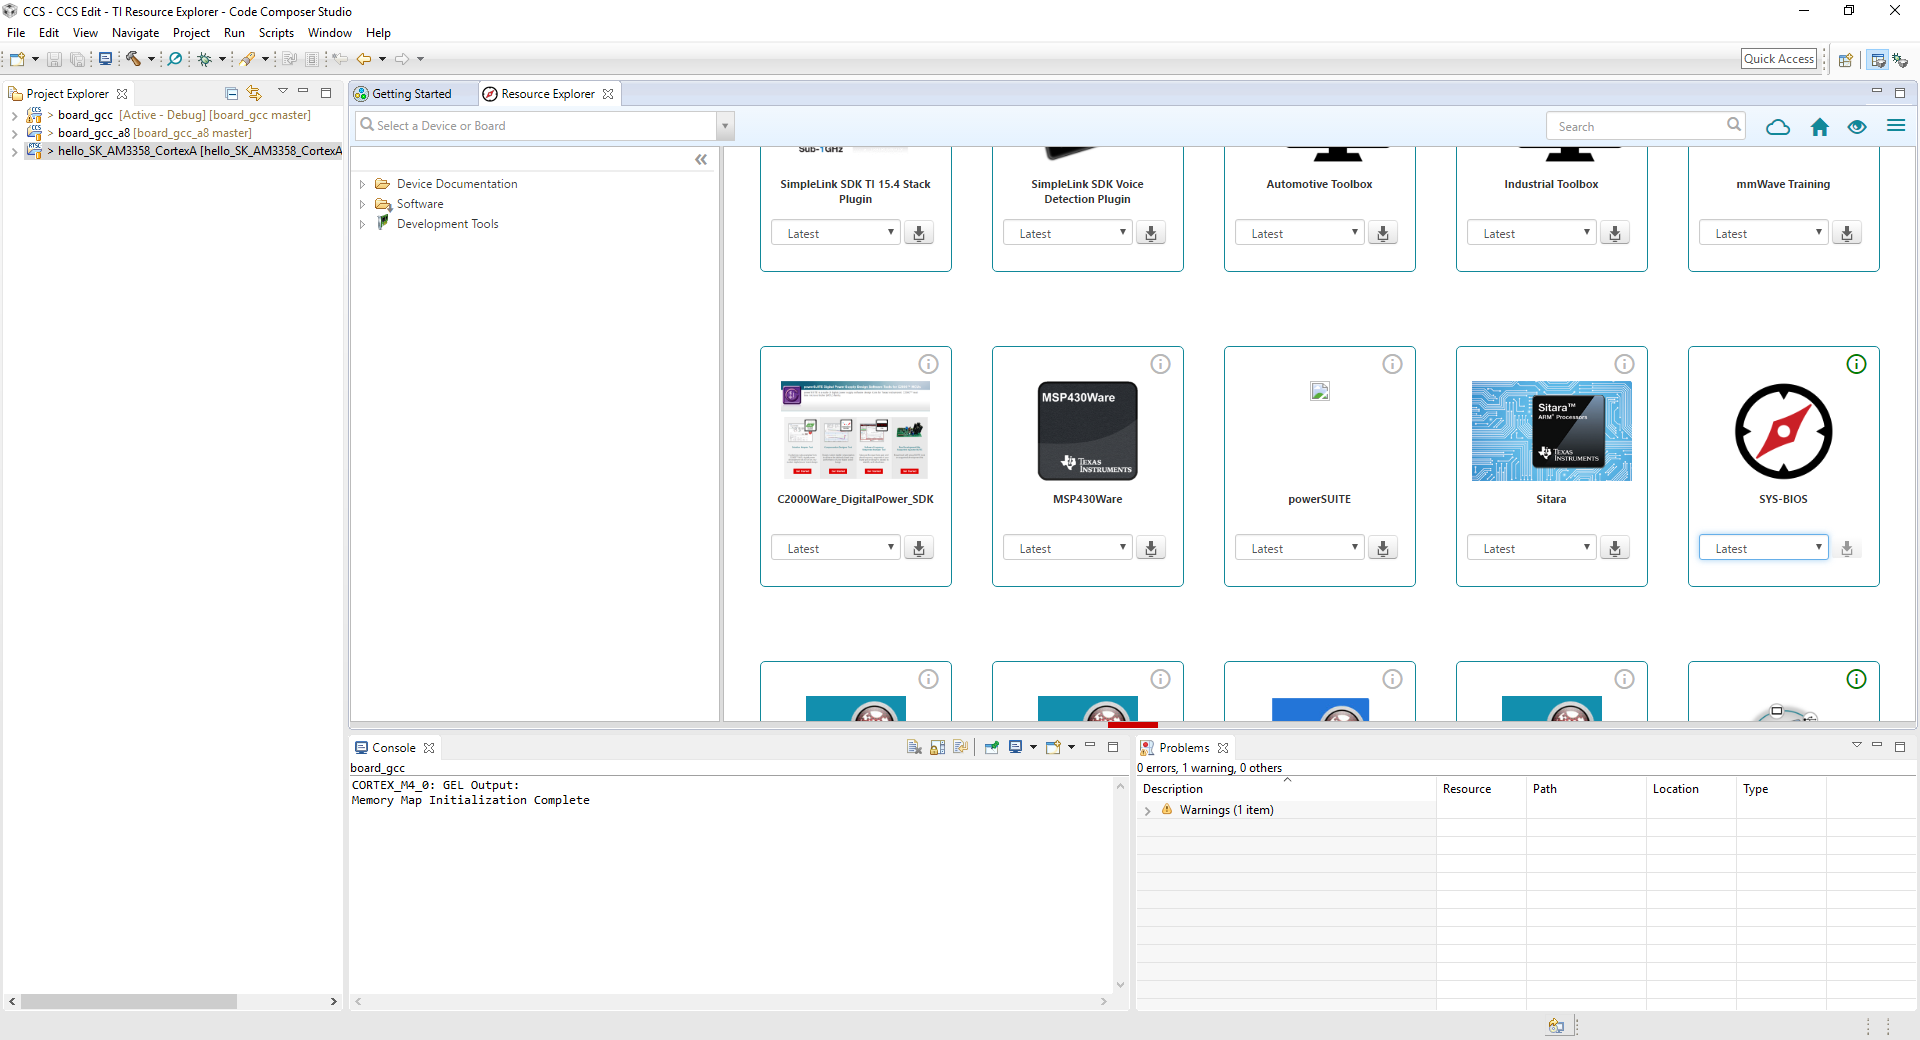
Task: Click Open Perspective icon
Action: [1846, 60]
